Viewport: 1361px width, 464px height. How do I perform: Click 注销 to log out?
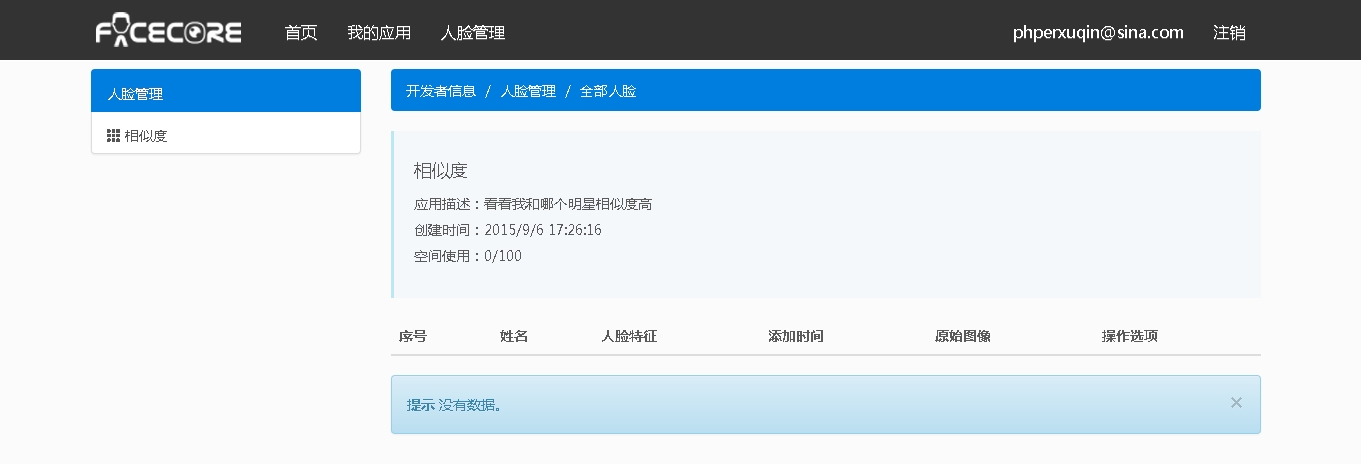[x=1229, y=32]
